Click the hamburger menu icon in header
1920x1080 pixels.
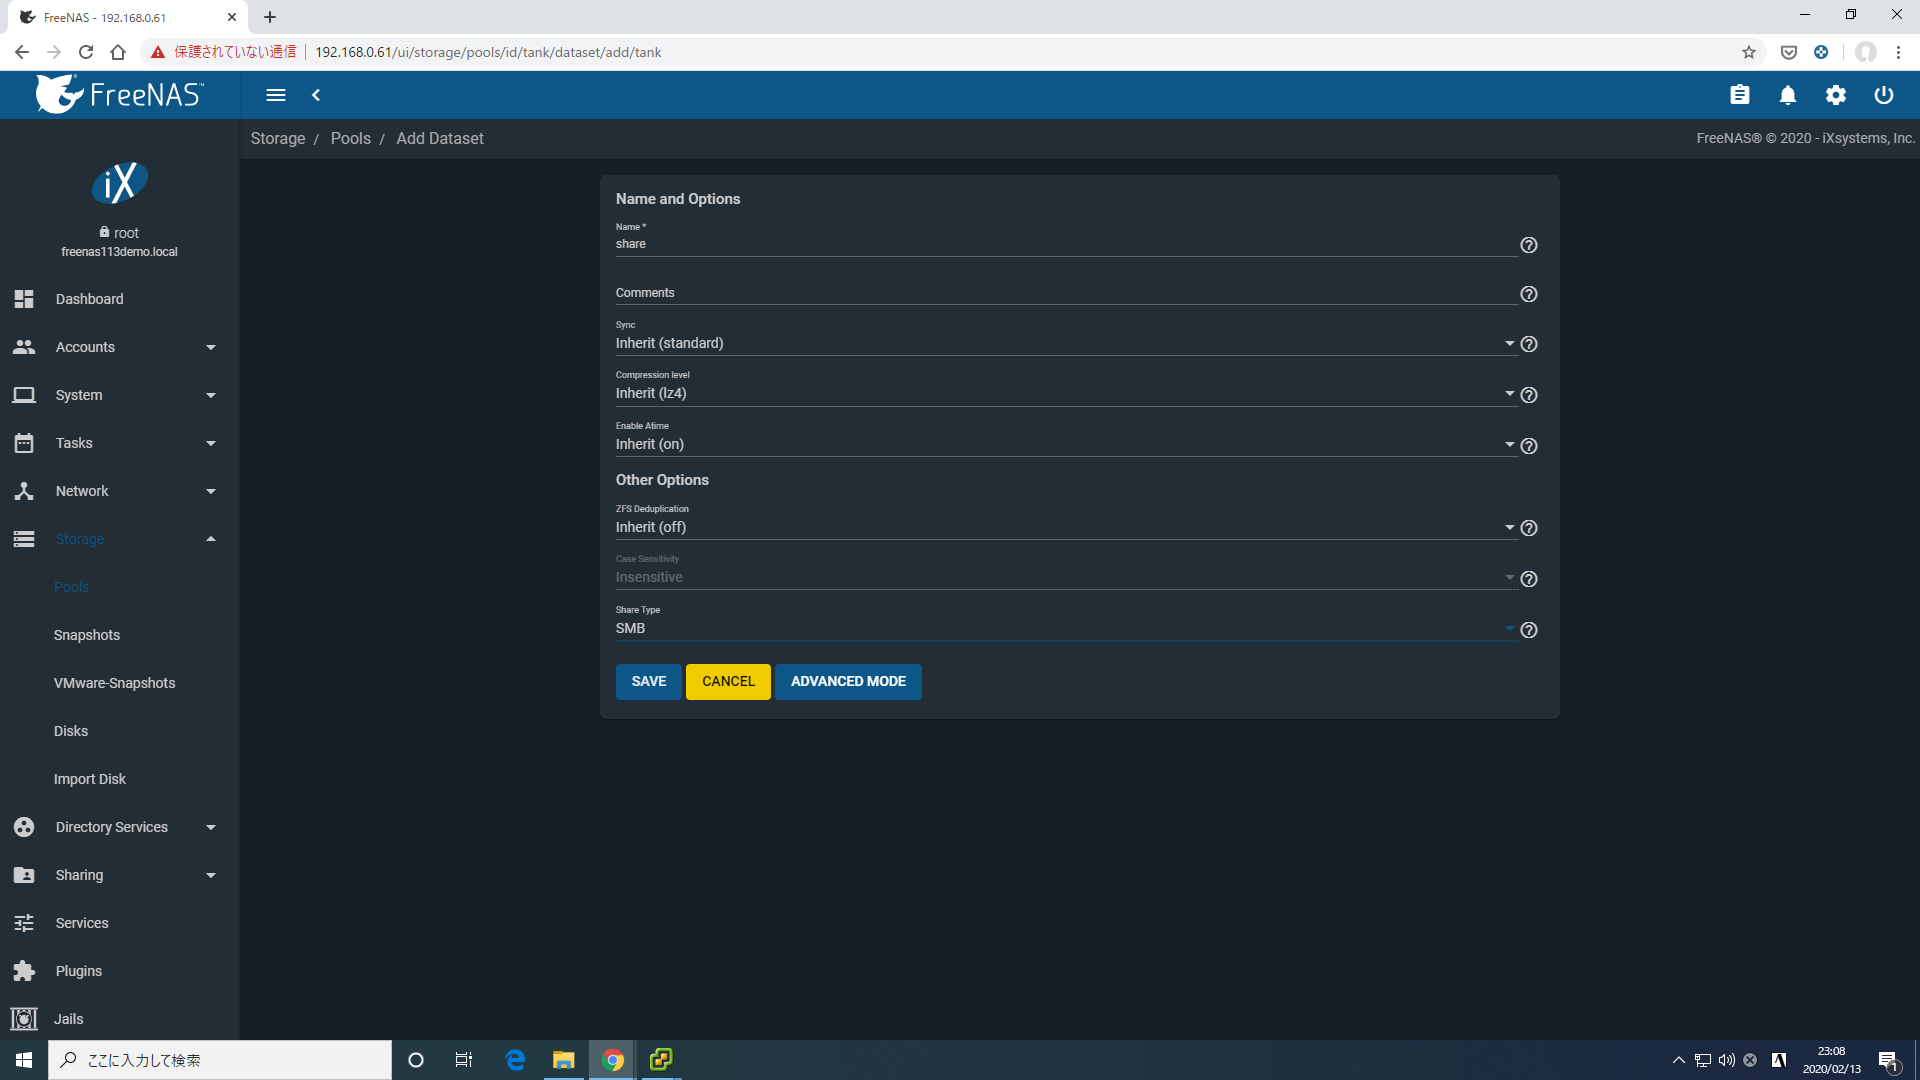pyautogui.click(x=276, y=95)
